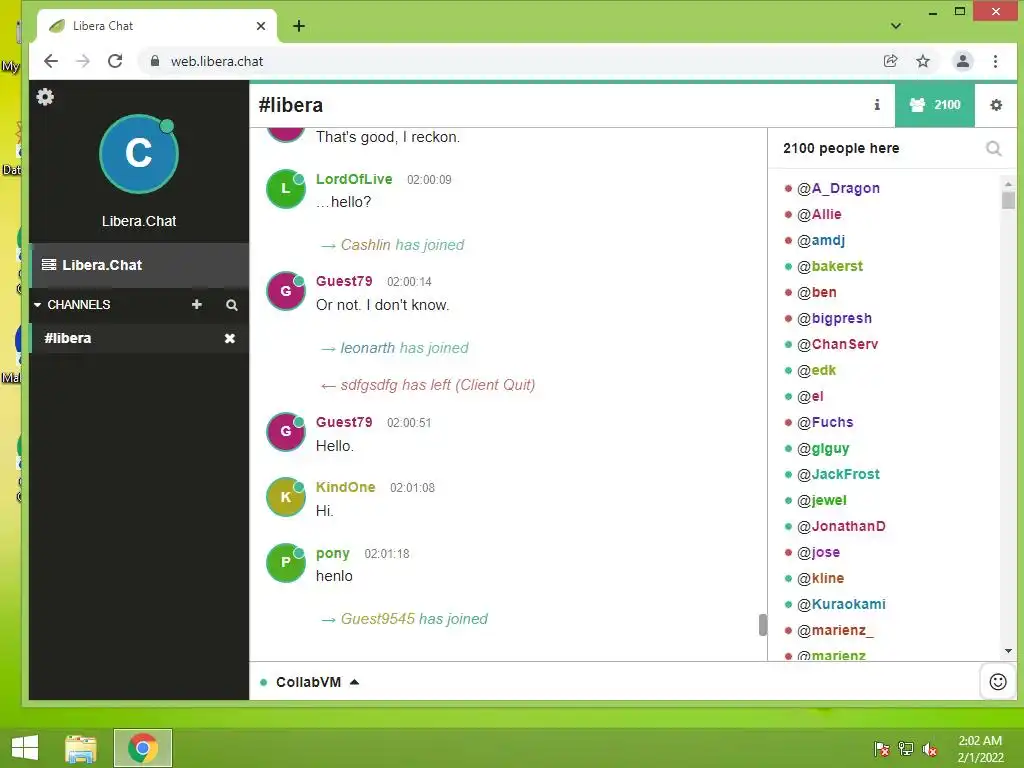The height and width of the screenshot is (768, 1024).
Task: Click Cashlin in the join notice
Action: click(366, 245)
